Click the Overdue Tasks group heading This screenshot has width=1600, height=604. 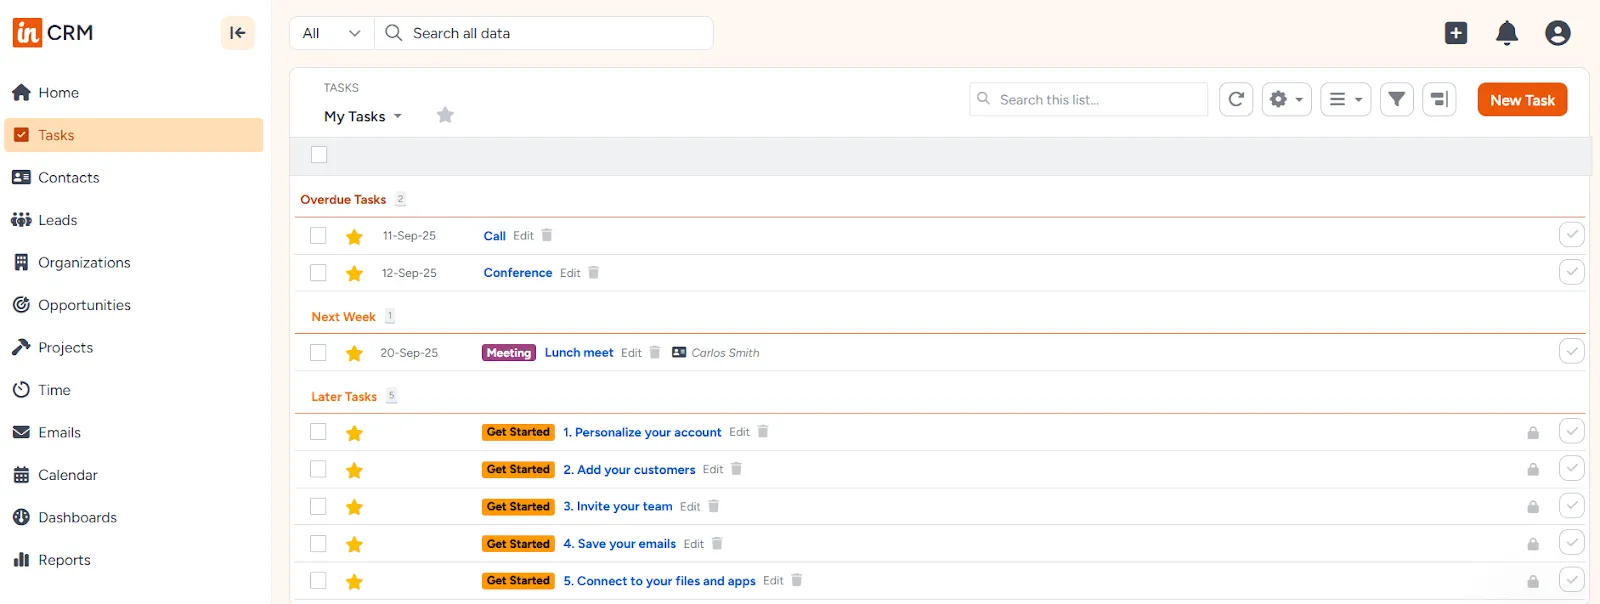[343, 199]
